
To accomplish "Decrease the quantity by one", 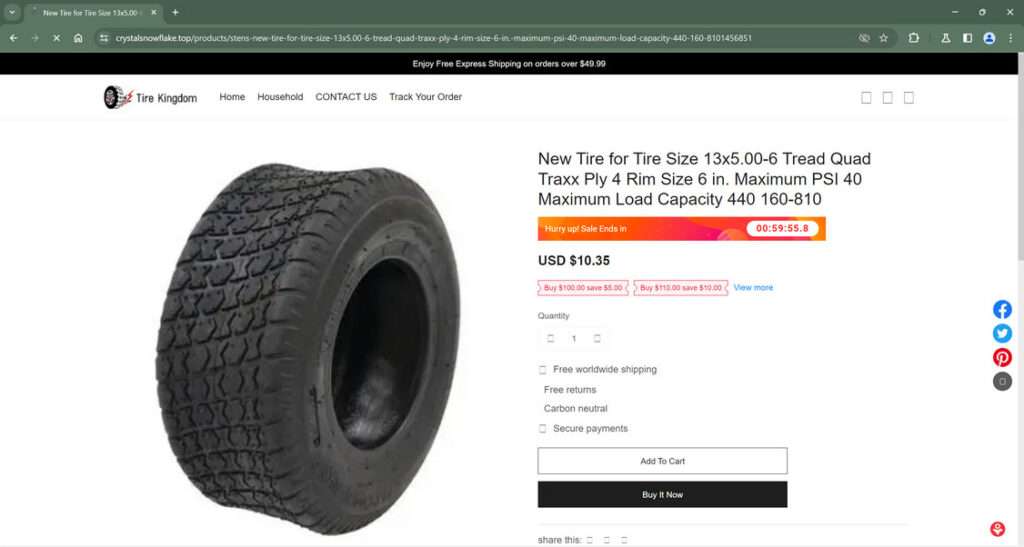I will tap(550, 338).
